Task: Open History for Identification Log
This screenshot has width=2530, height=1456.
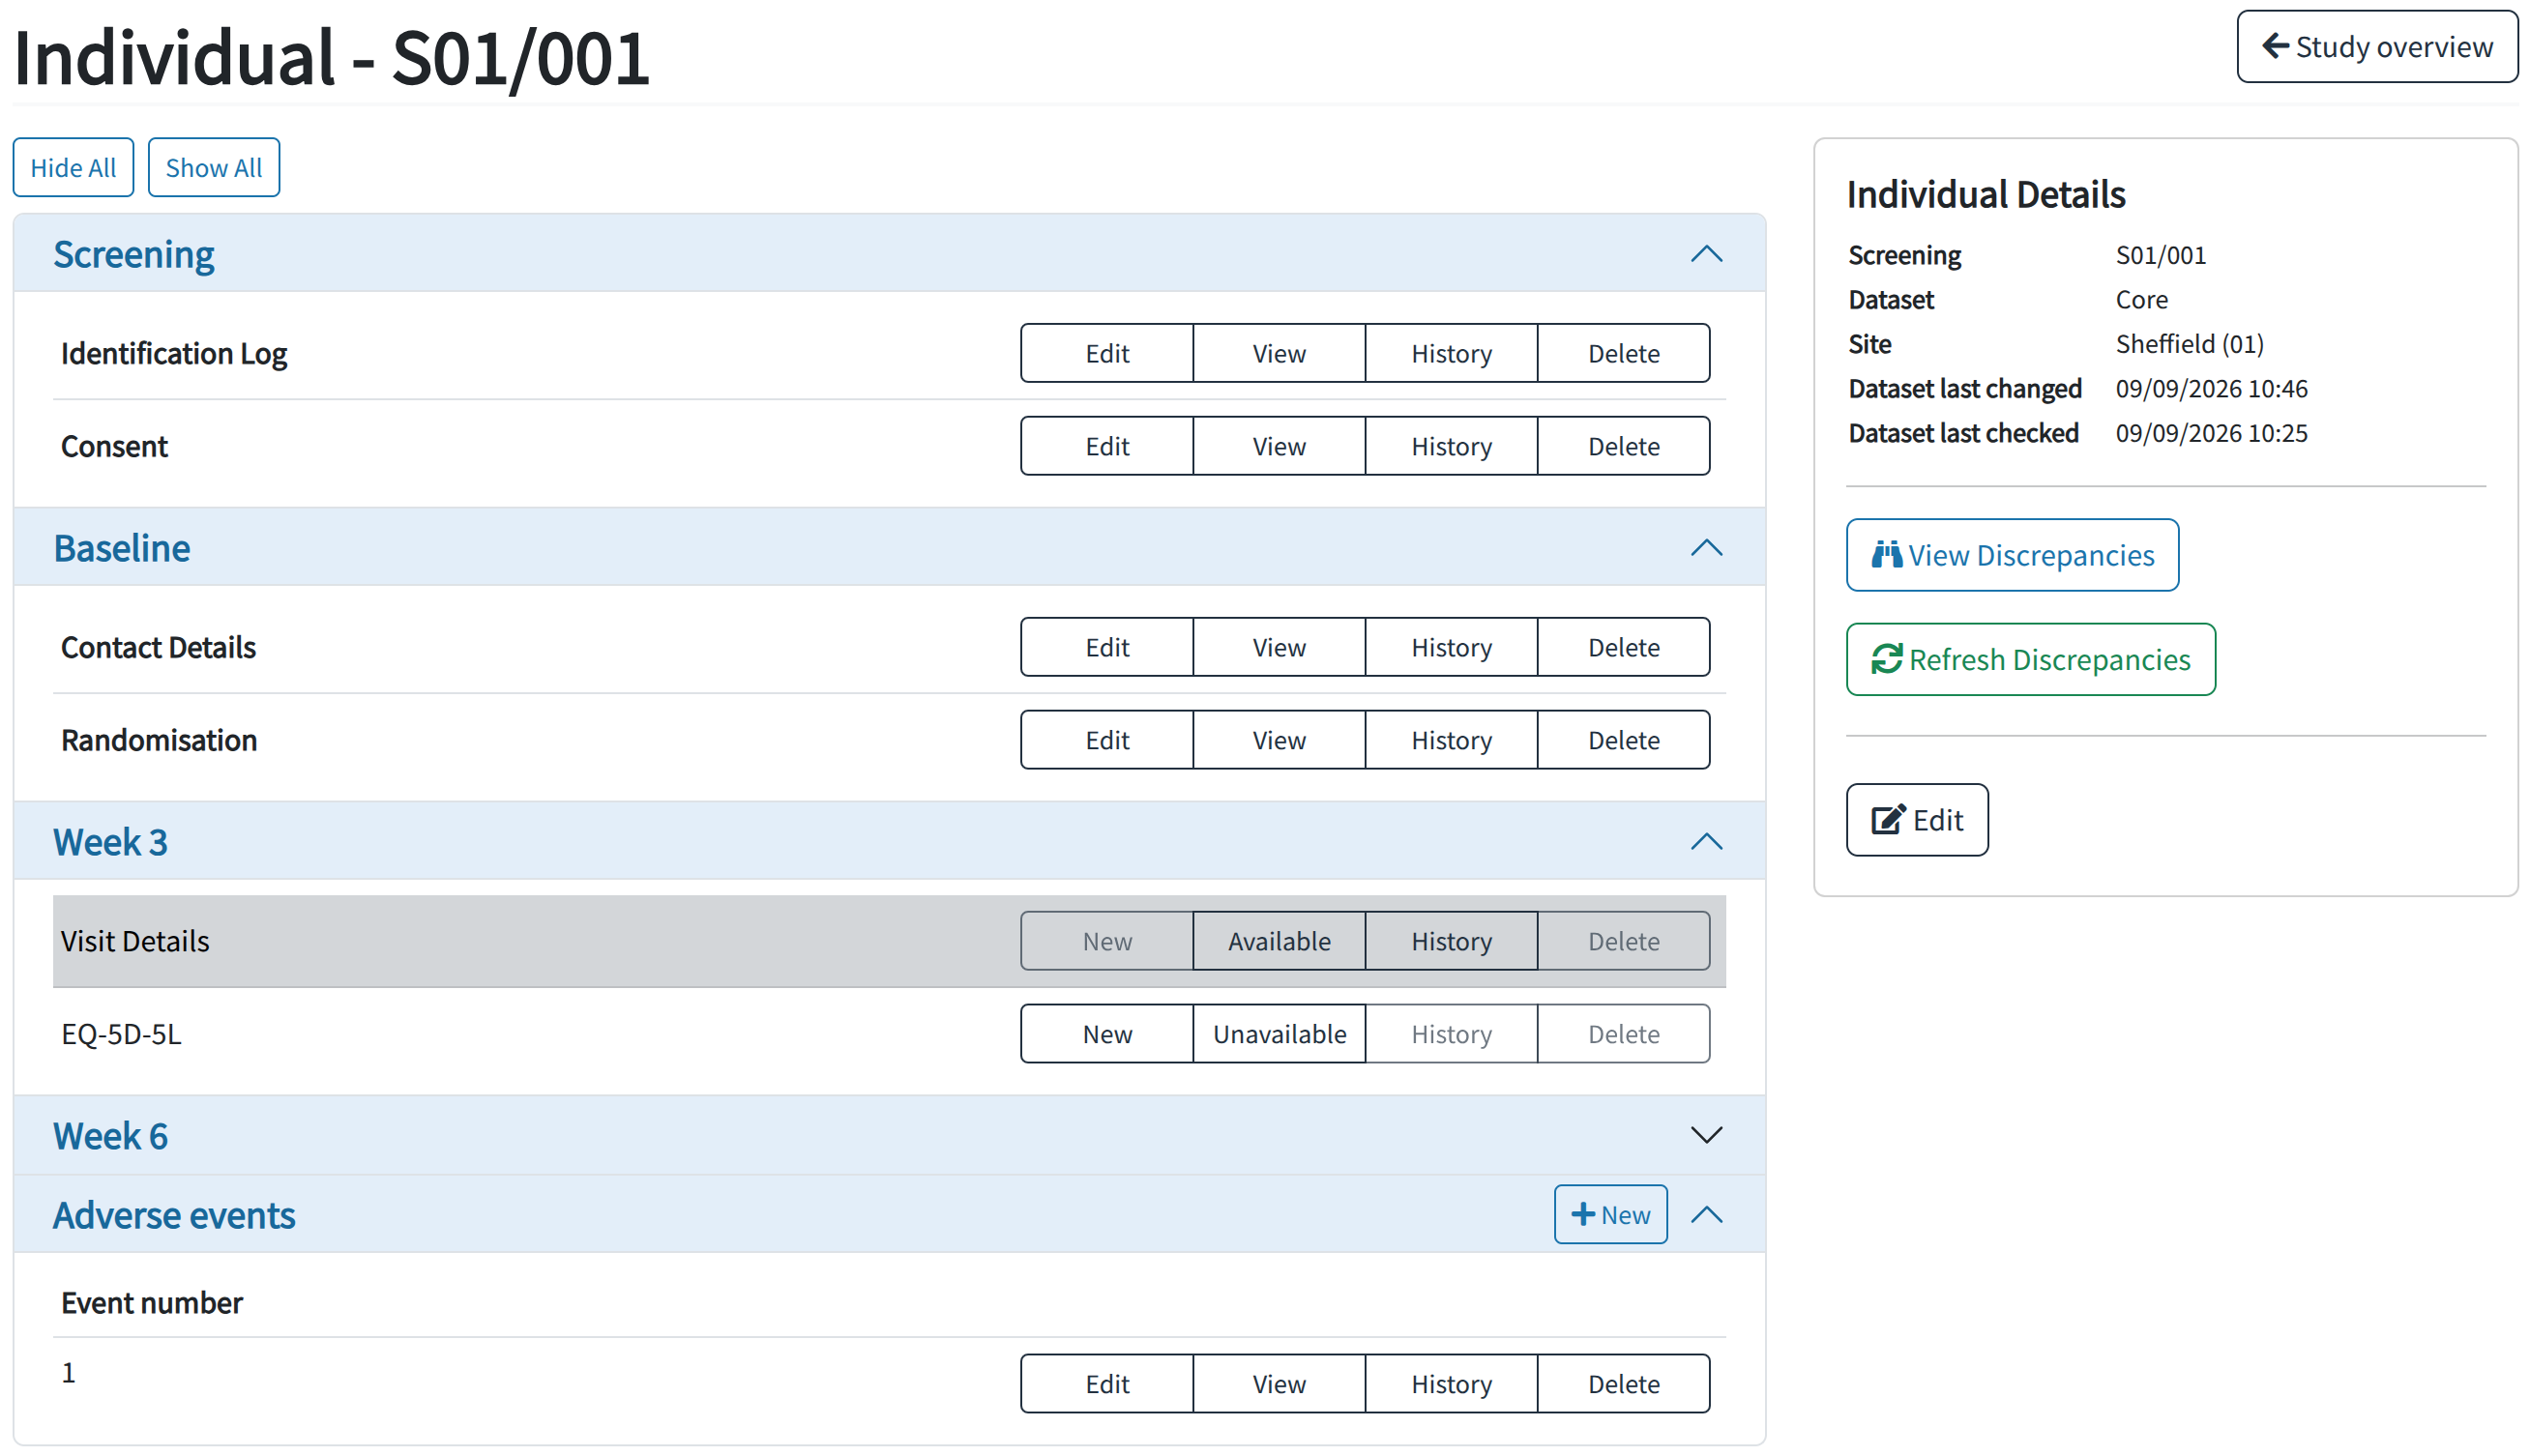Action: coord(1451,353)
